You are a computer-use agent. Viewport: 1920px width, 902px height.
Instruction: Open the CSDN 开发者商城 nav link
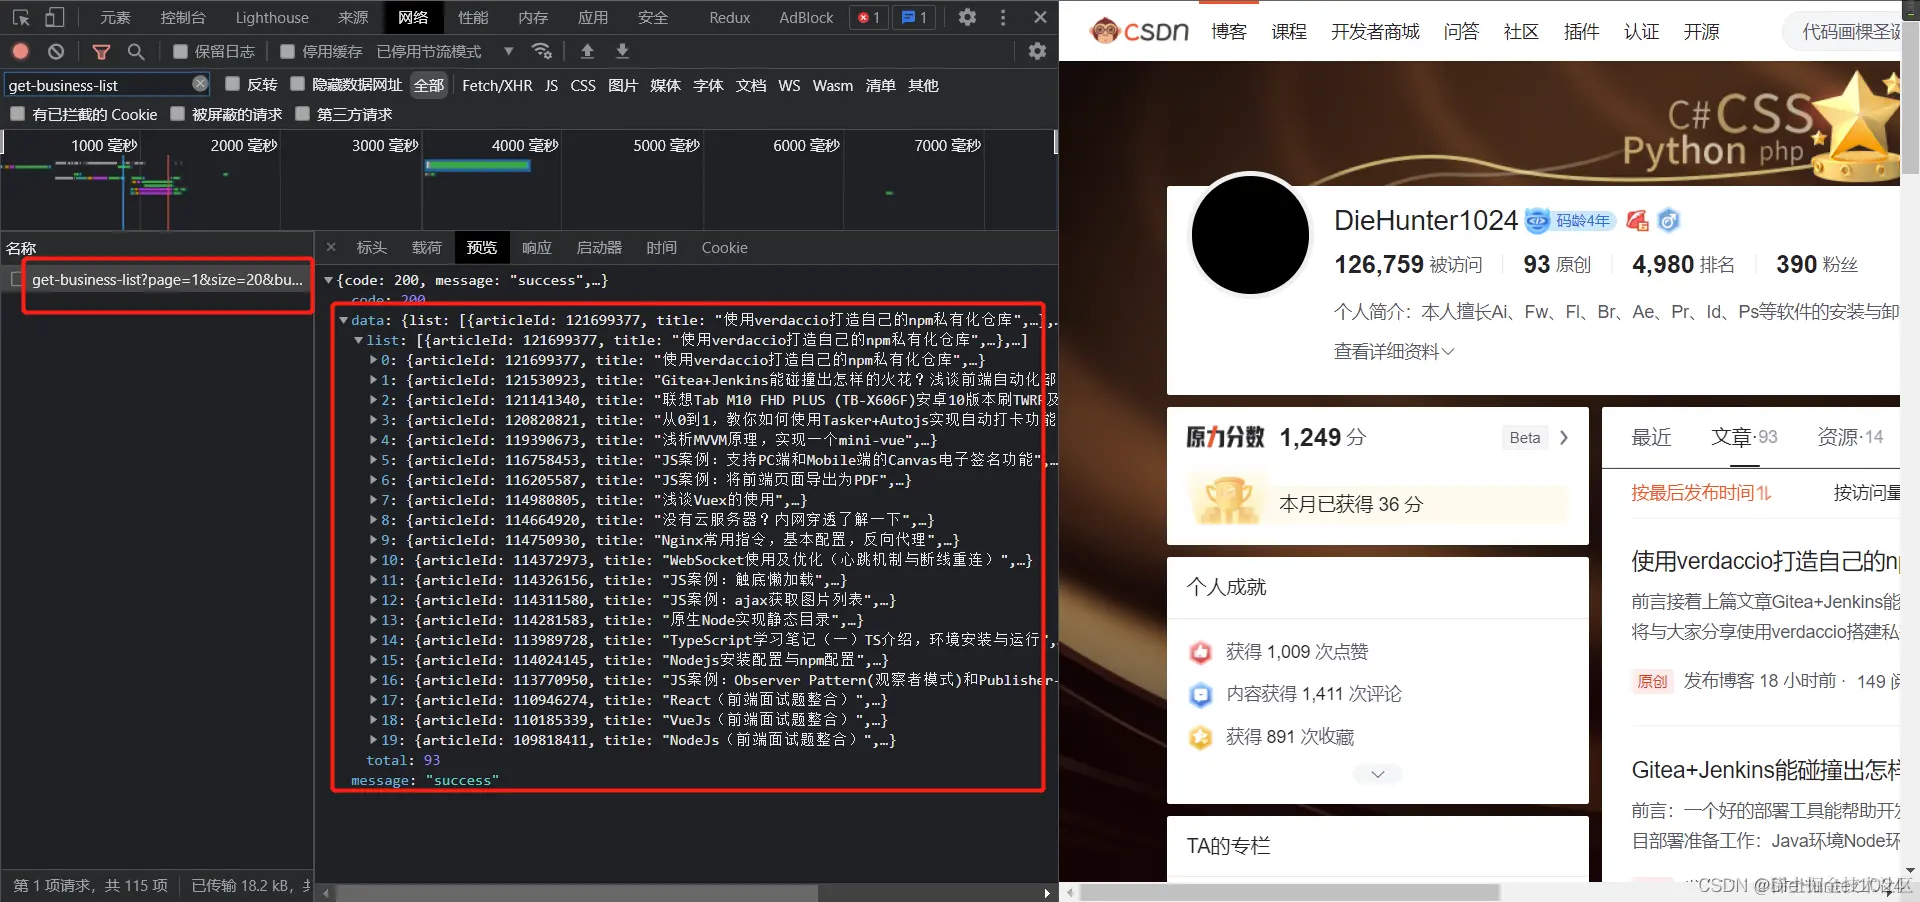(1375, 31)
